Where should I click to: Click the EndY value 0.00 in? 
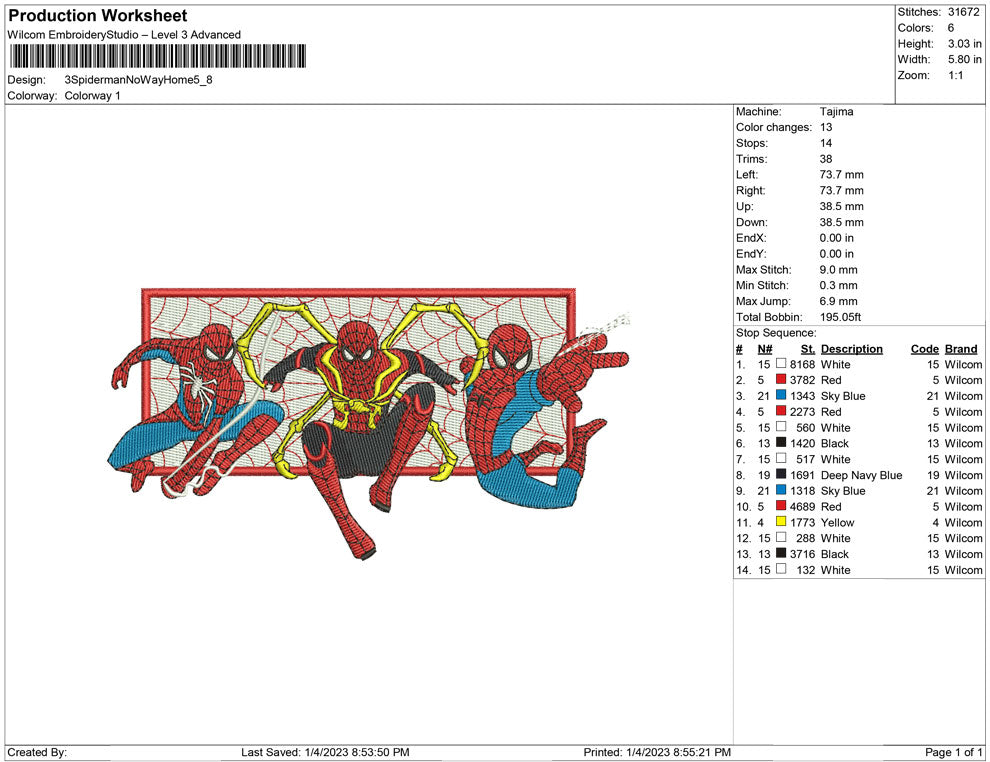[x=837, y=254]
